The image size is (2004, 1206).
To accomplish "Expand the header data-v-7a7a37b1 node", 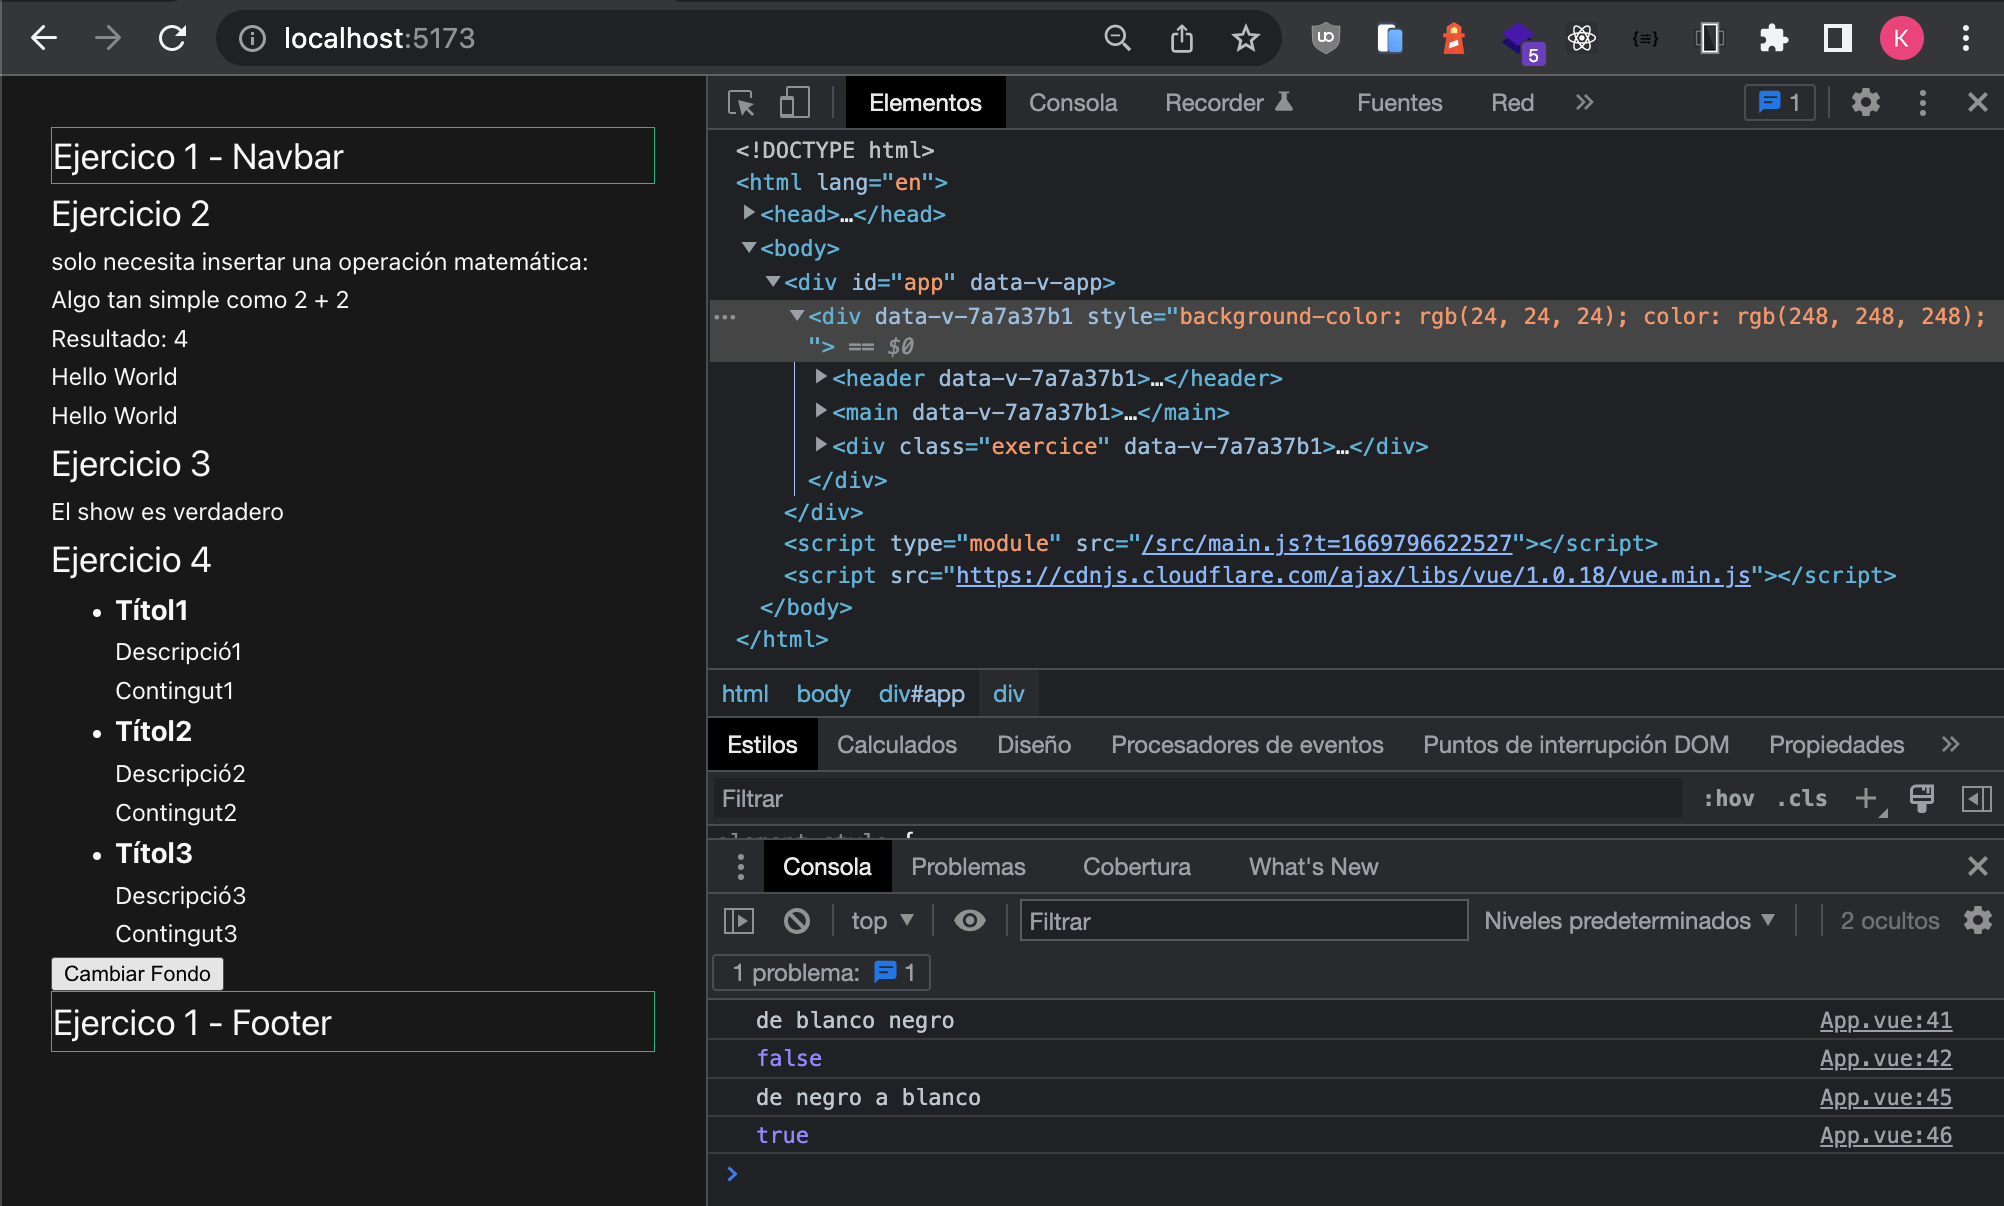I will click(x=821, y=377).
